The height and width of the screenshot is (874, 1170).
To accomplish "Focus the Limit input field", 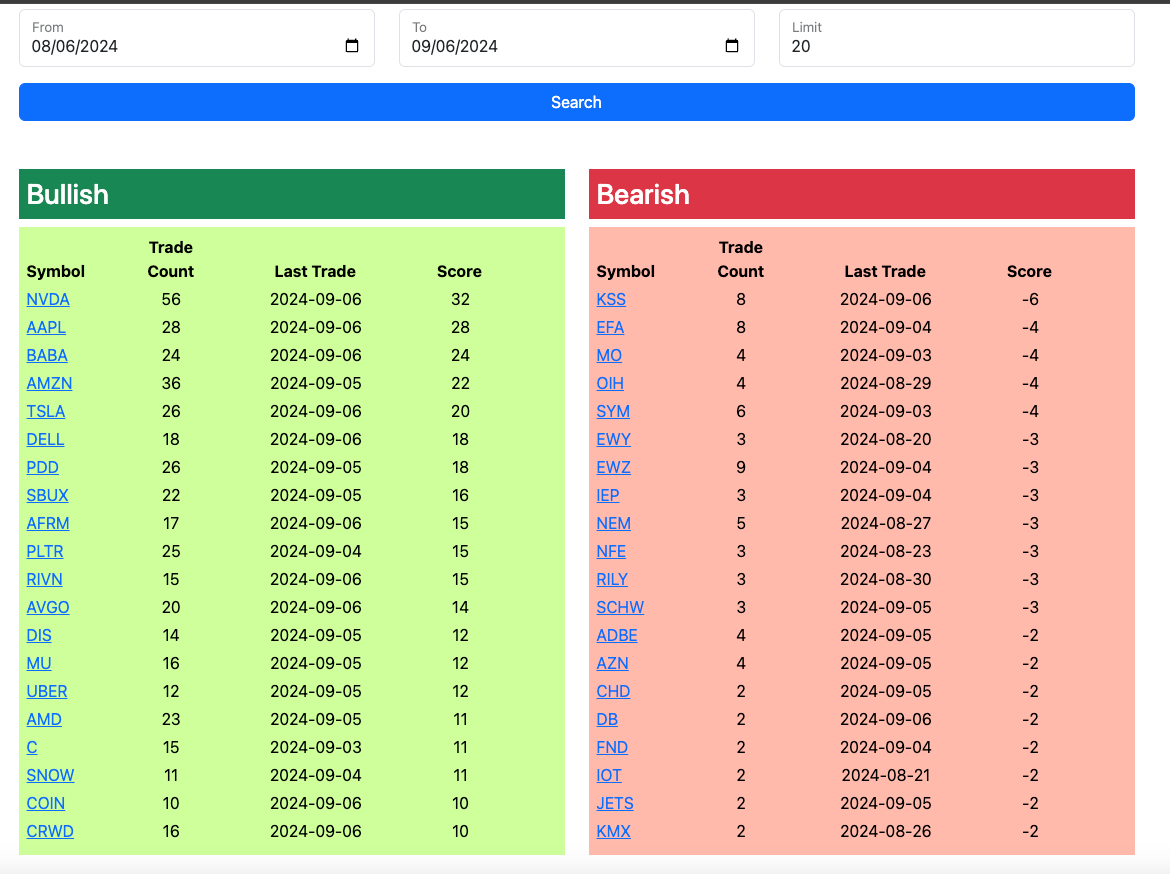I will pyautogui.click(x=957, y=38).
